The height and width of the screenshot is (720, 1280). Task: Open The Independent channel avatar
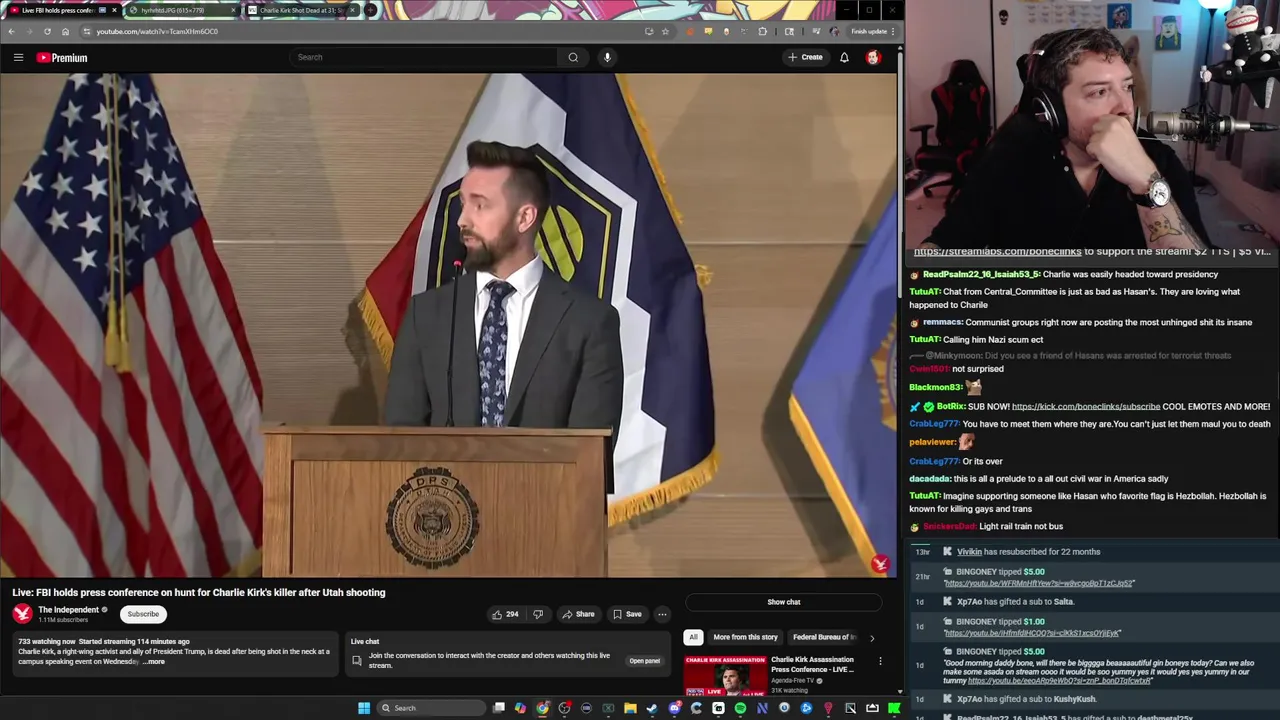pos(22,614)
